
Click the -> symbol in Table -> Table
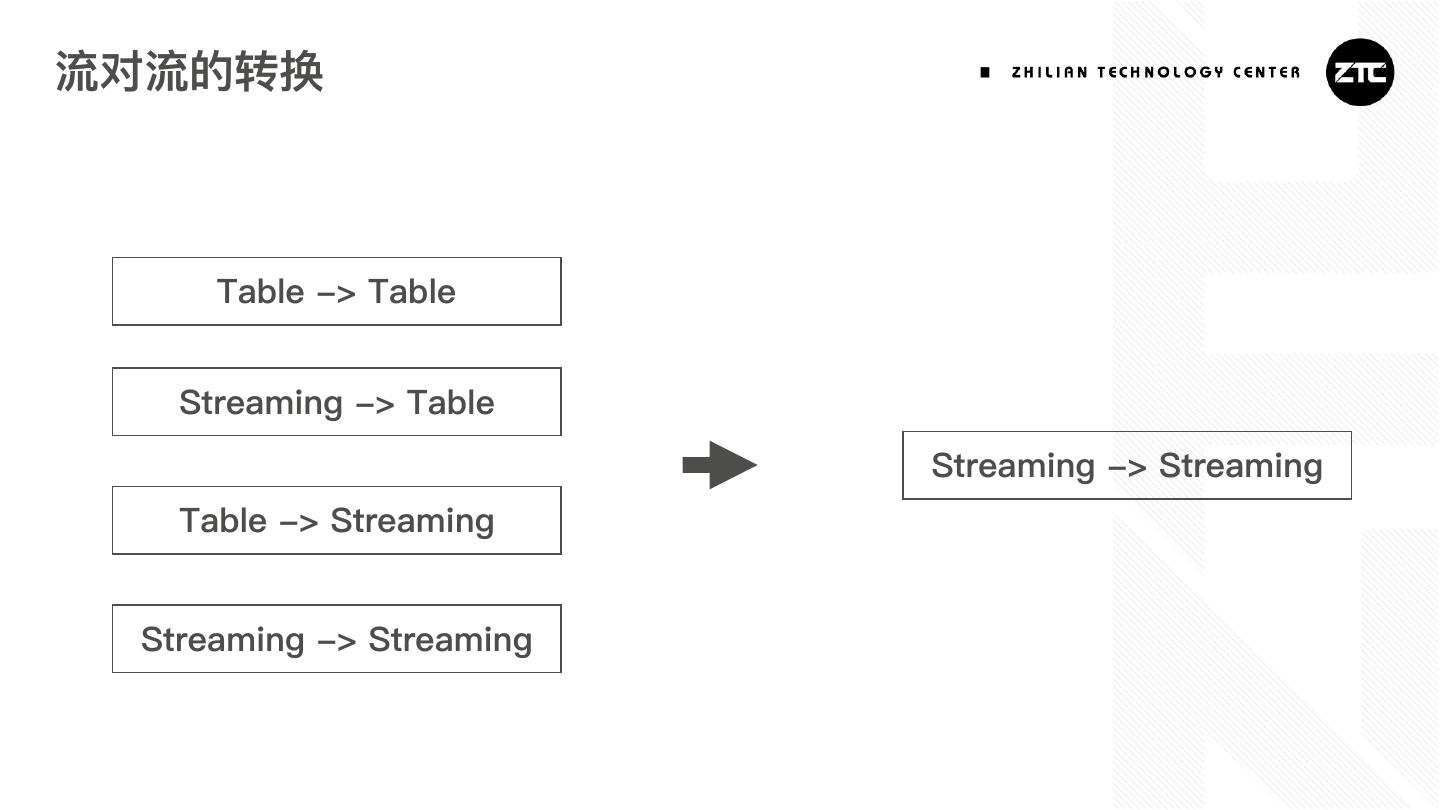pos(336,293)
